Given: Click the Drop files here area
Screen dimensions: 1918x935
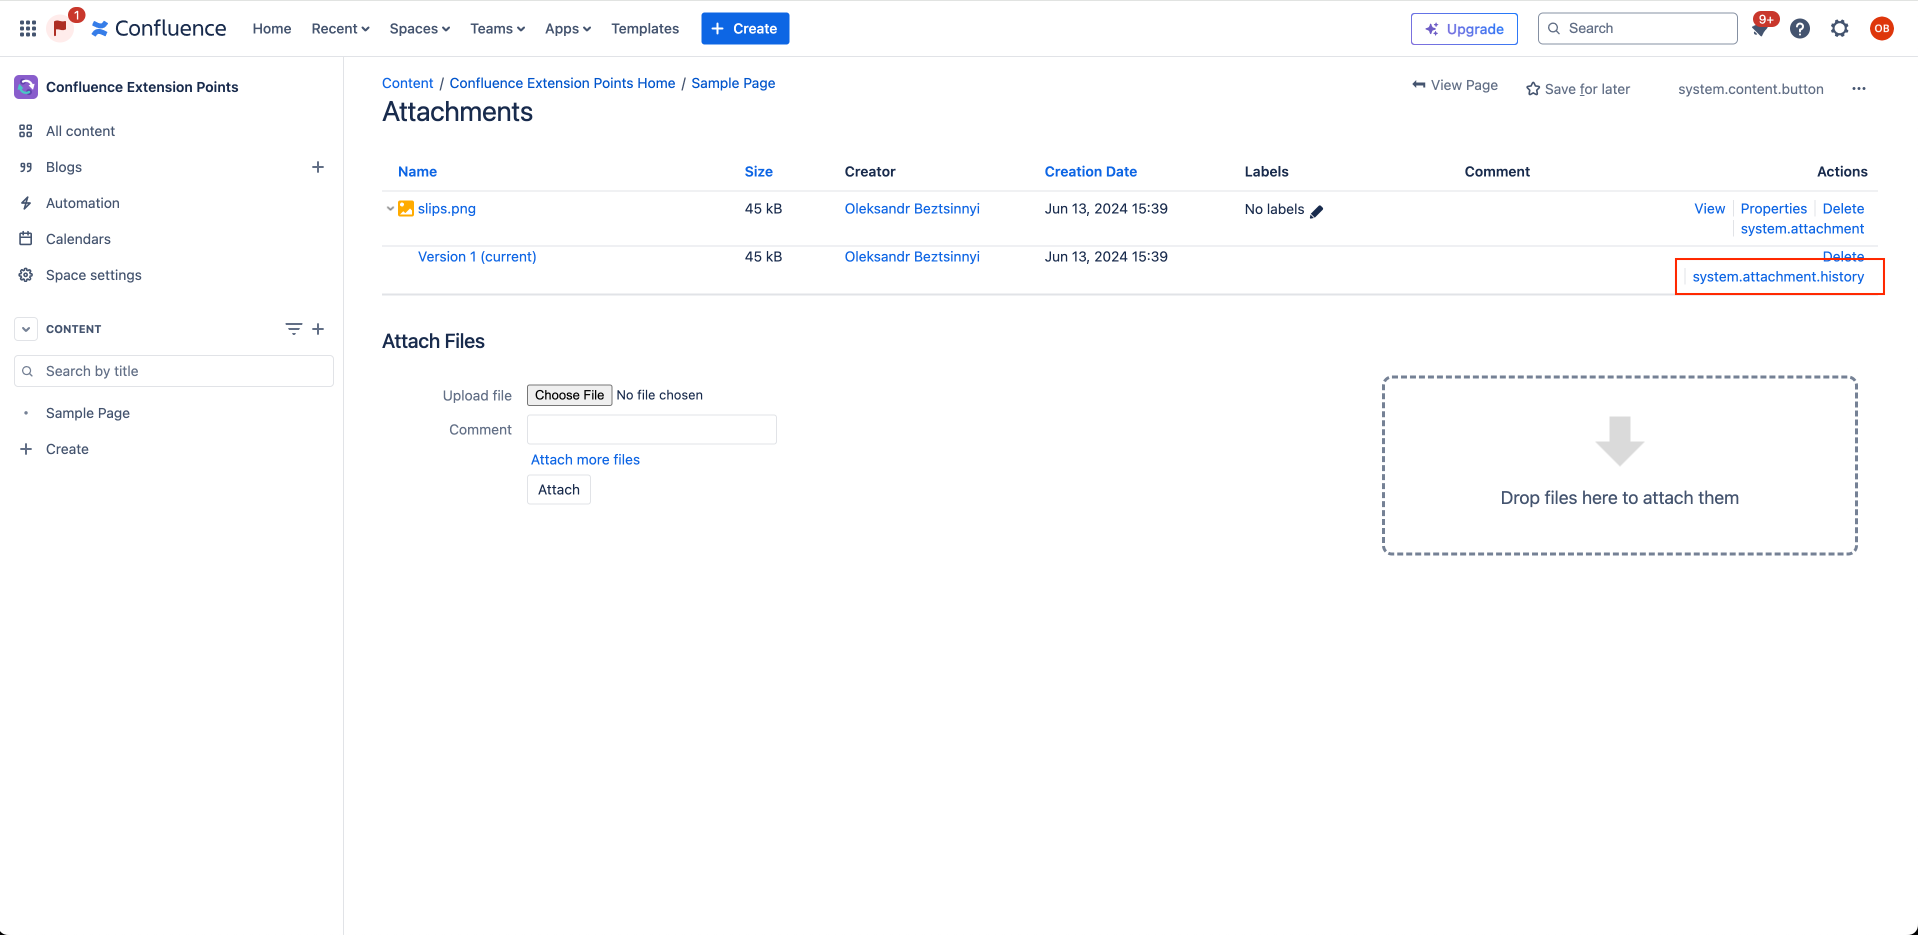Looking at the screenshot, I should pyautogui.click(x=1619, y=465).
